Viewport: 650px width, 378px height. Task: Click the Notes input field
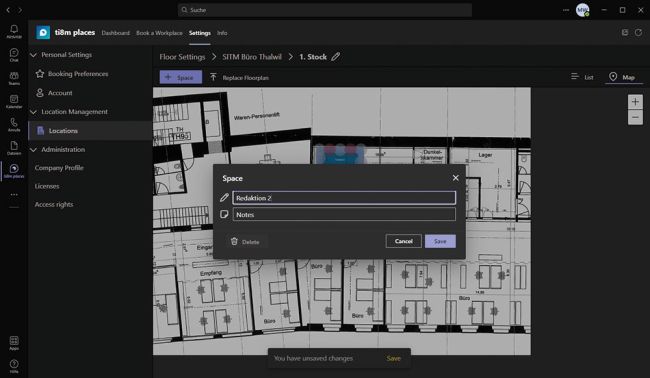[344, 214]
